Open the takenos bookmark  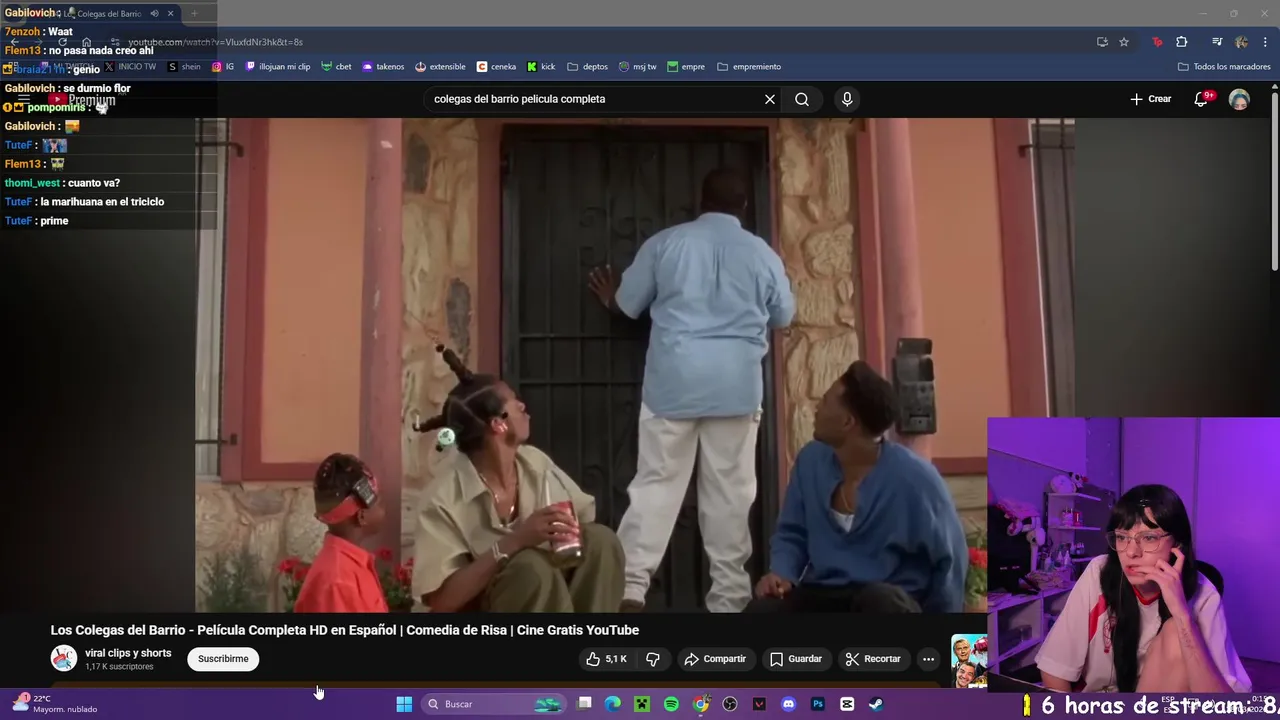tap(383, 67)
